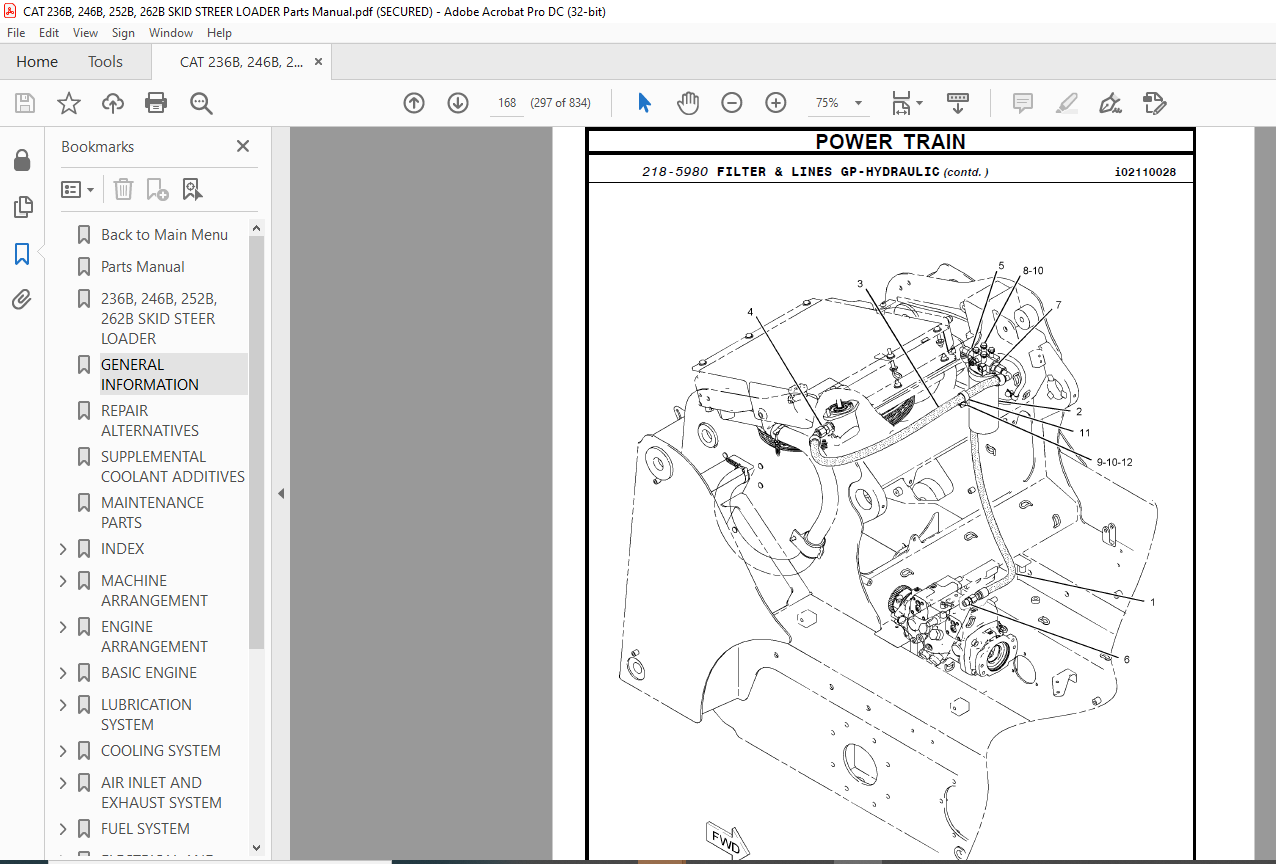1276x864 pixels.
Task: Open the sign document tool
Action: [1110, 103]
